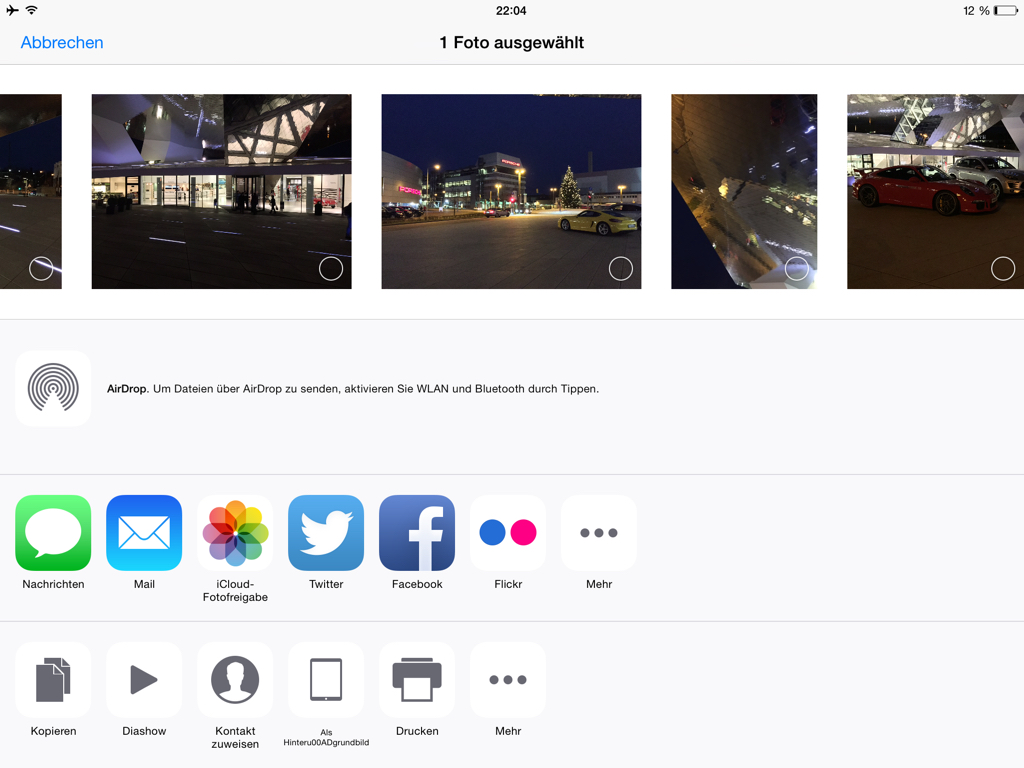
Task: Tap Kontakt zuweisen icon
Action: click(x=235, y=680)
